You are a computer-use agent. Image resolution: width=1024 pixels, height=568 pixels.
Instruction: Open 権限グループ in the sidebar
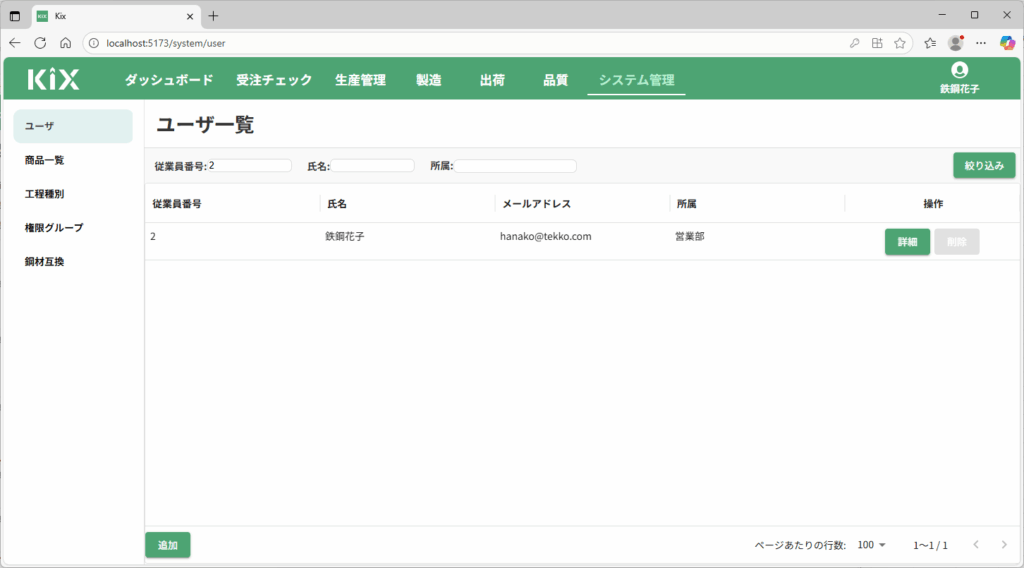(x=54, y=228)
